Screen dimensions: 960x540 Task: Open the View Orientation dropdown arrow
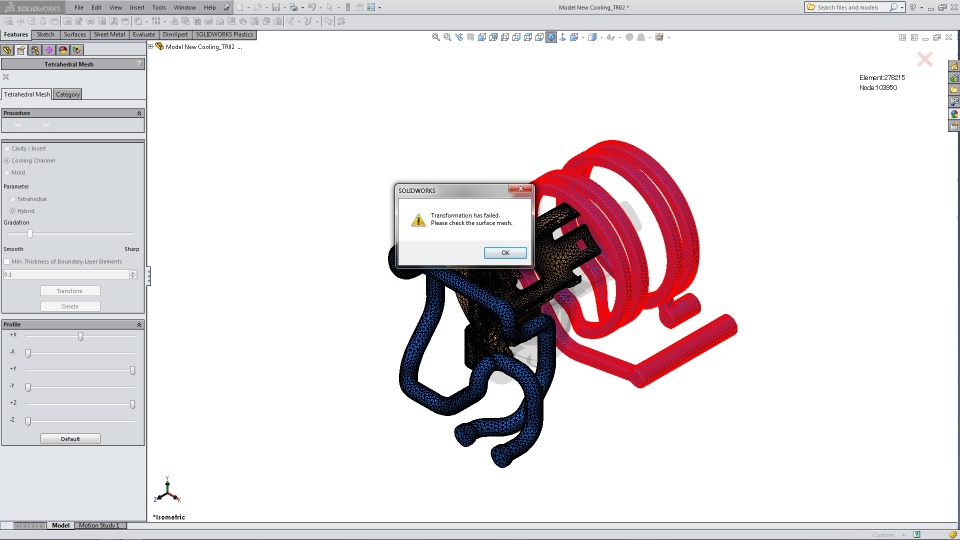[x=583, y=37]
